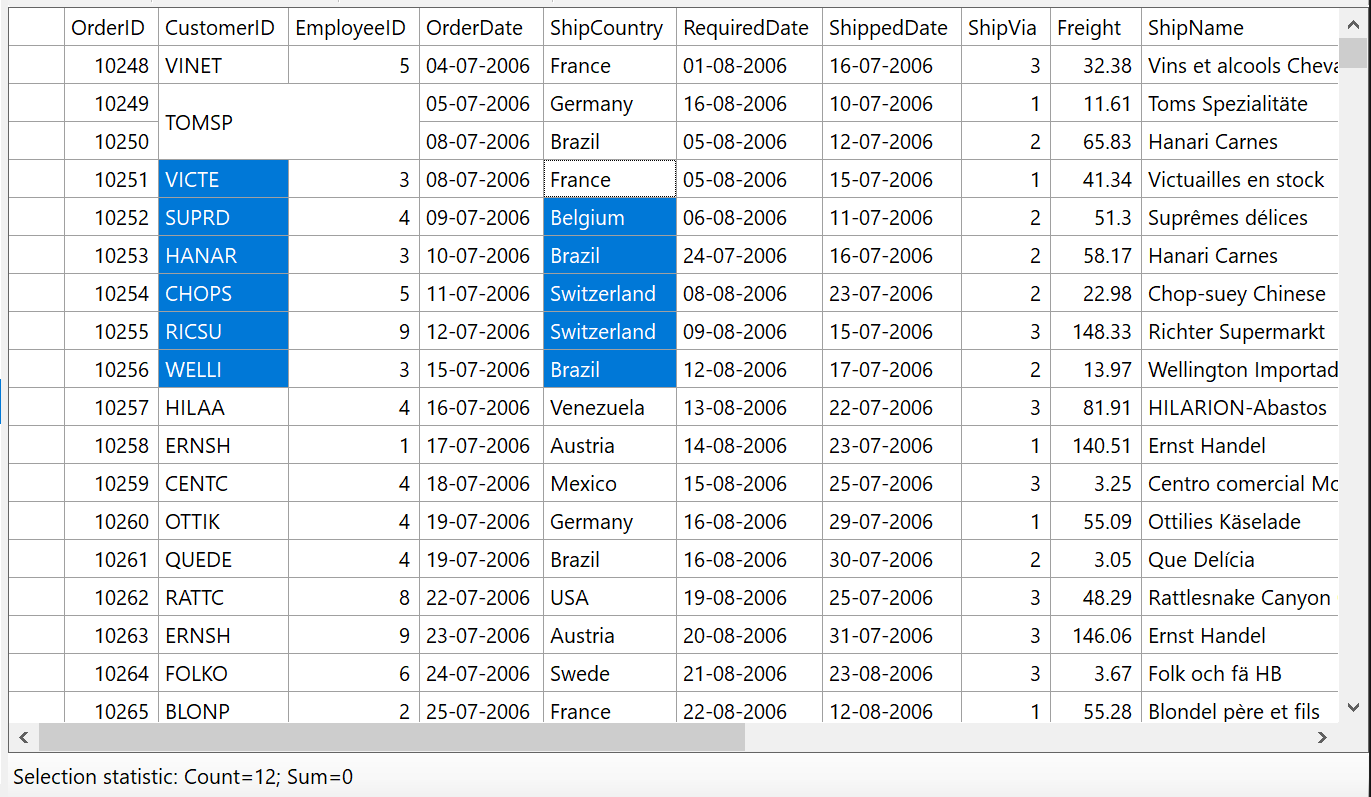Select the RICSU customer cell
Viewport: 1371px width, 797px height.
click(x=223, y=332)
